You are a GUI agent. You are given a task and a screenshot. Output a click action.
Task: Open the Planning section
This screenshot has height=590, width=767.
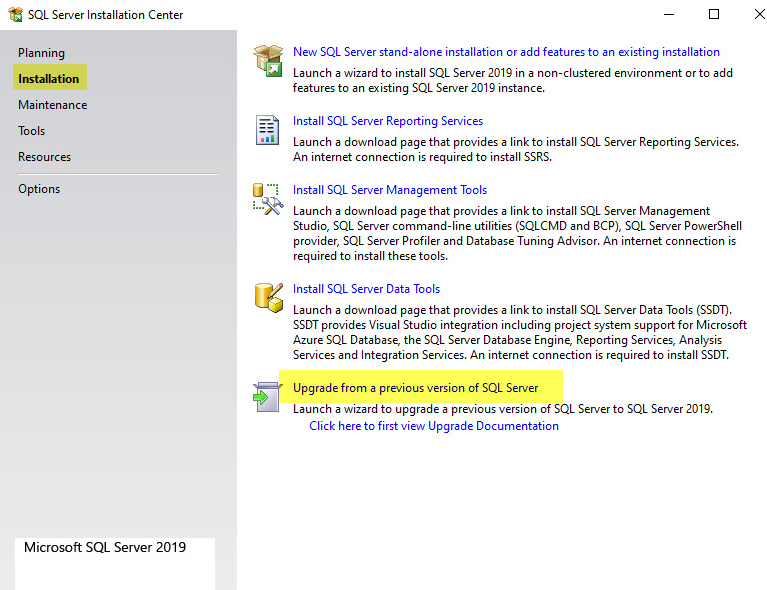(x=42, y=53)
